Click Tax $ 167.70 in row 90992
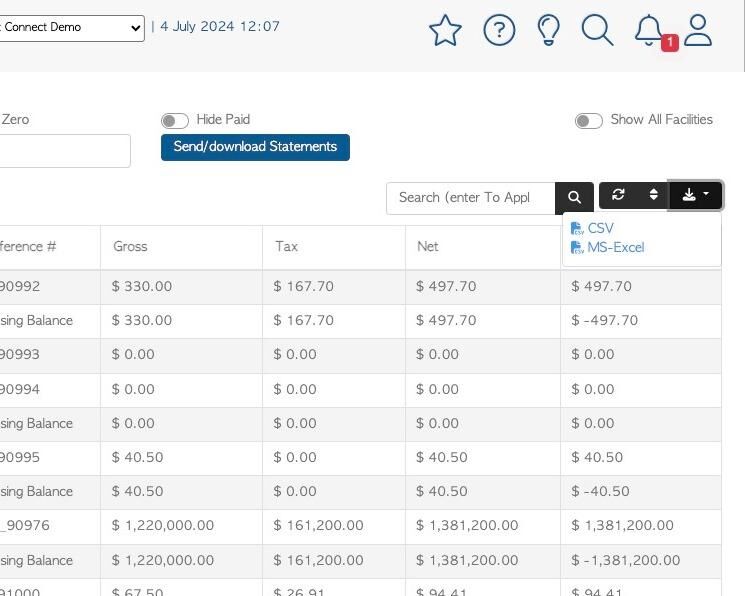Image resolution: width=745 pixels, height=596 pixels. [303, 287]
